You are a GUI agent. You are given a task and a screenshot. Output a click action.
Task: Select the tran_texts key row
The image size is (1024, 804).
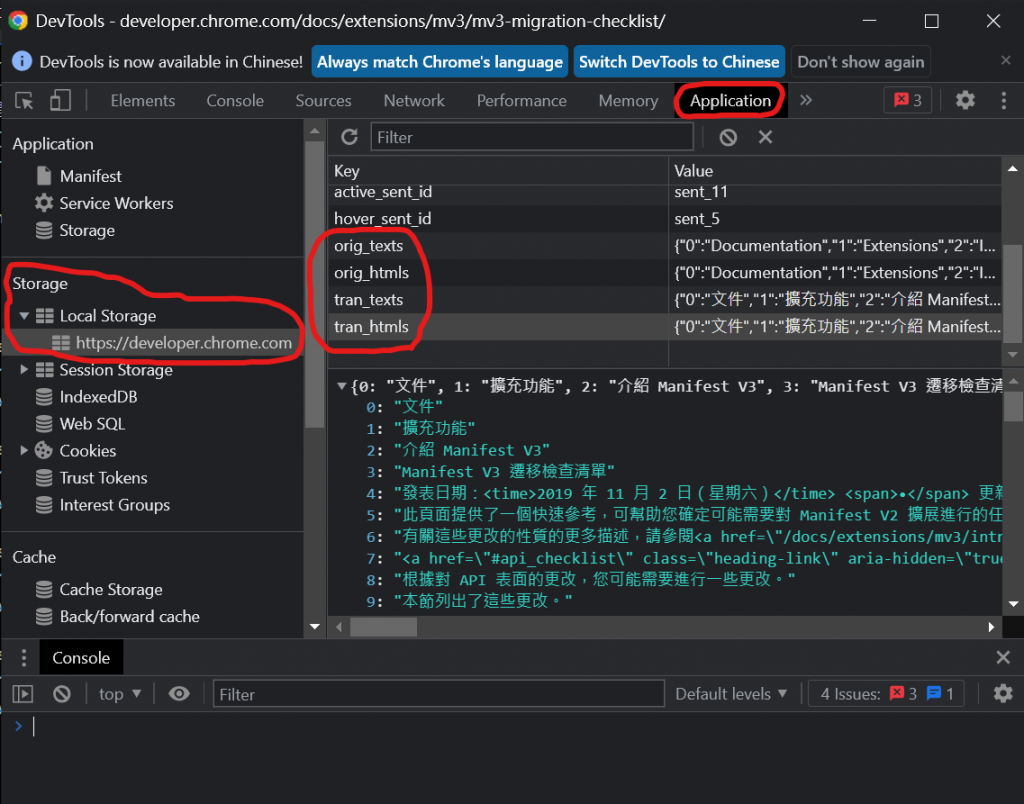[664, 300]
